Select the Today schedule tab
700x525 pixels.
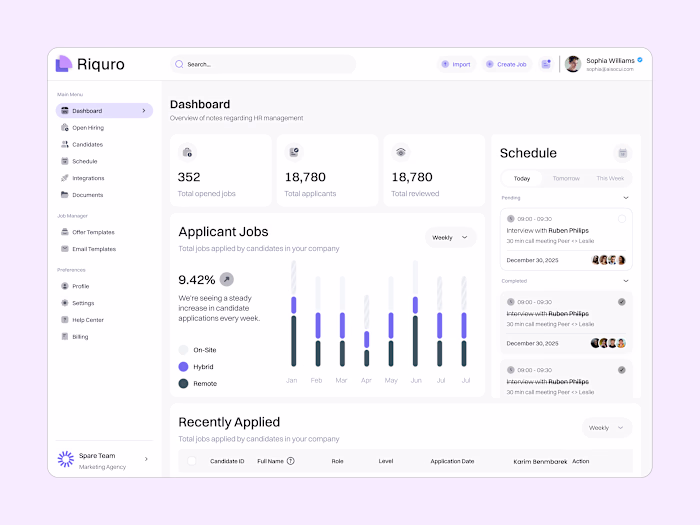pyautogui.click(x=521, y=178)
